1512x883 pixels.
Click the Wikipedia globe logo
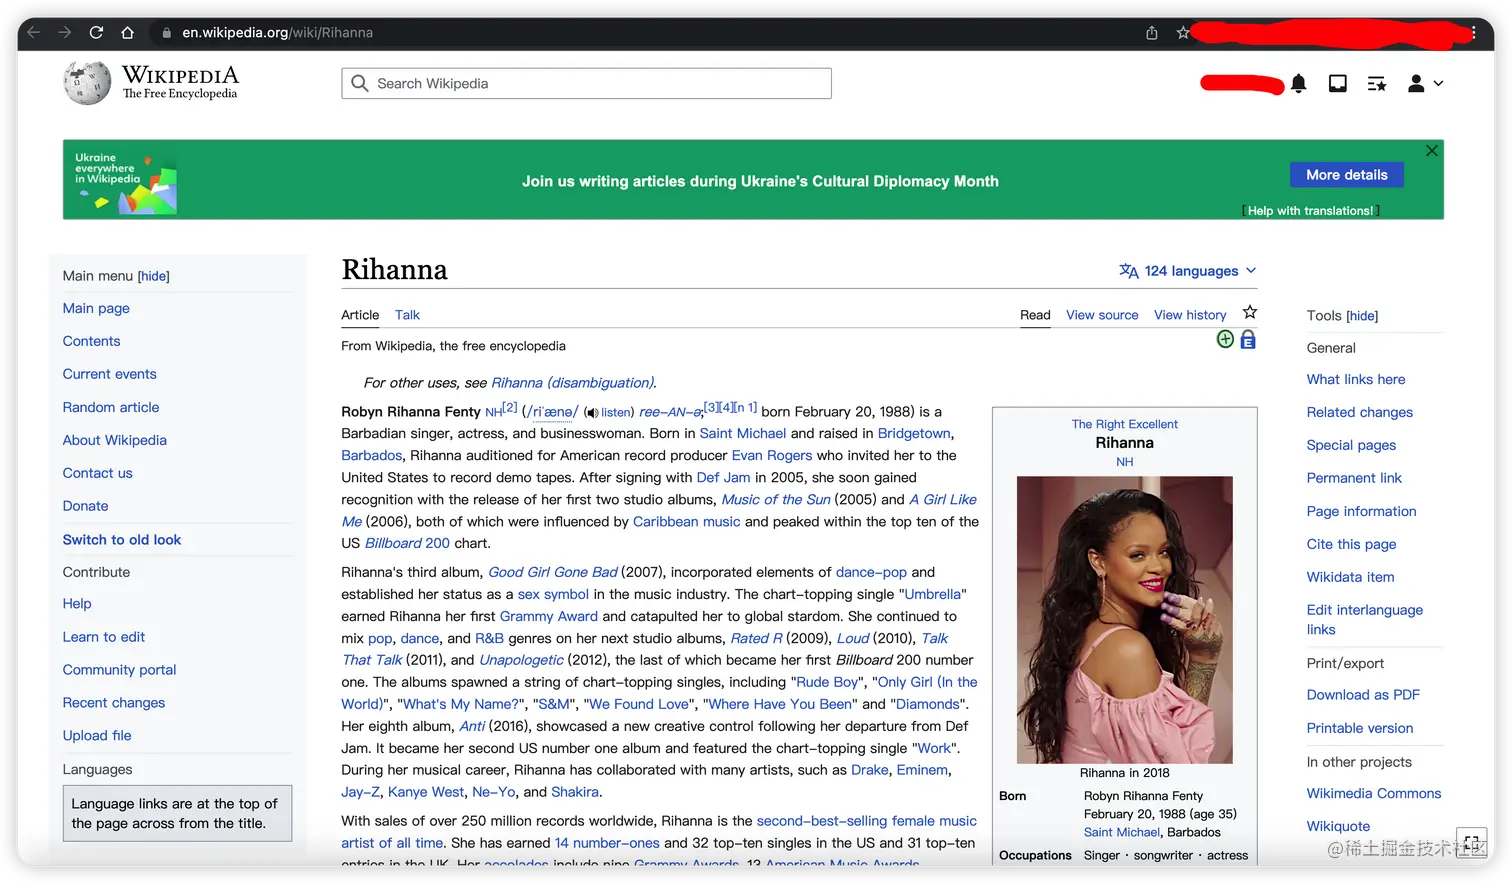(x=88, y=82)
